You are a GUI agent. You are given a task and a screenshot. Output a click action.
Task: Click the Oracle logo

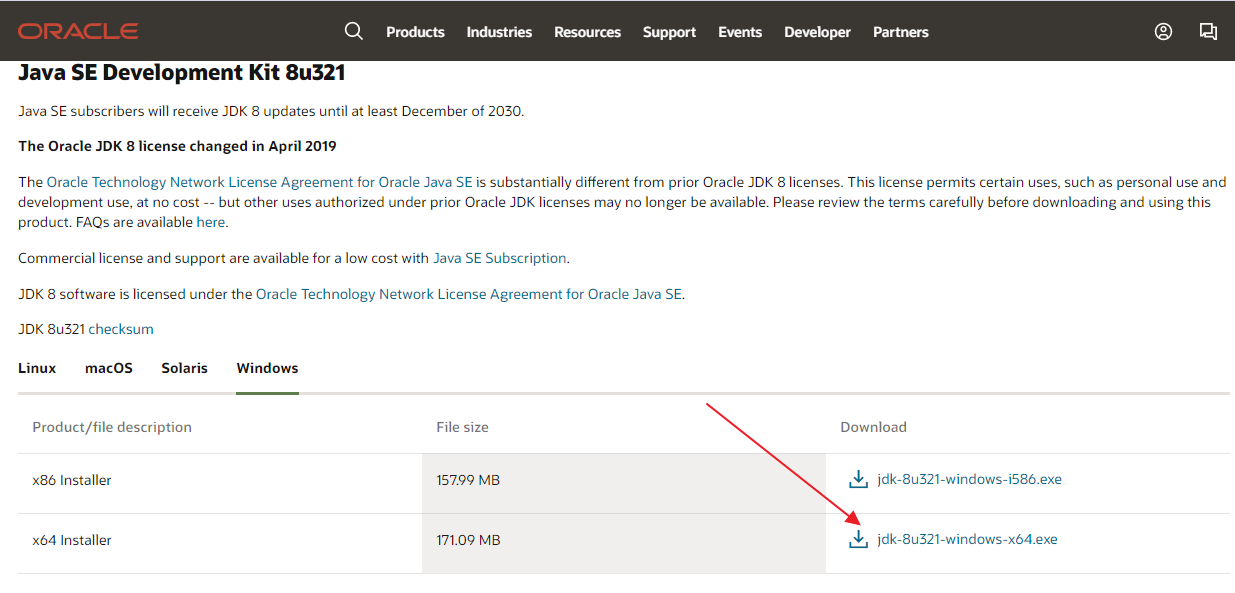pos(78,31)
